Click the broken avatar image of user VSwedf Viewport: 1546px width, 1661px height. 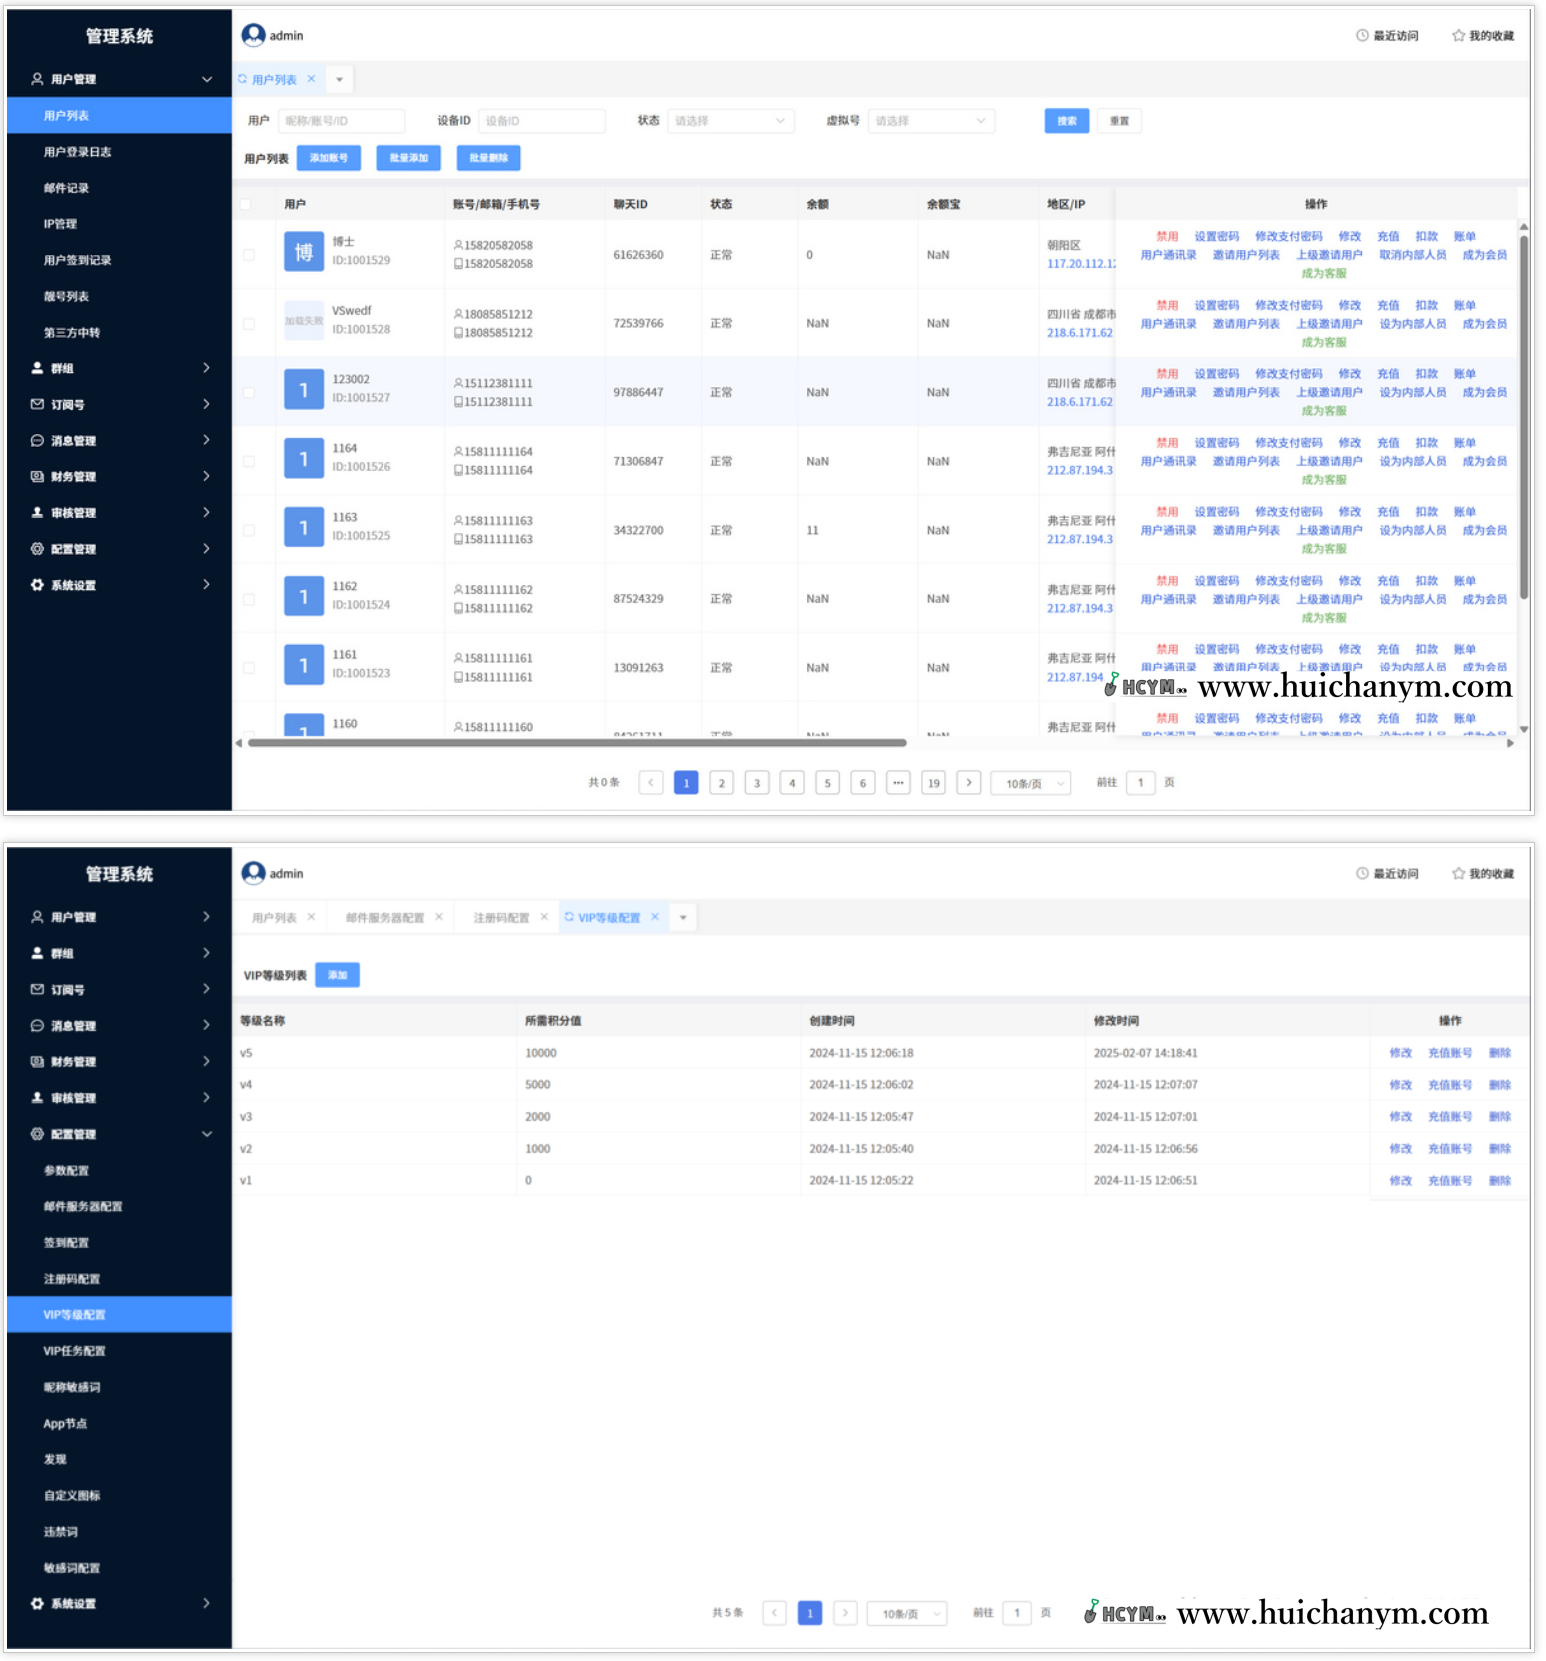click(303, 321)
